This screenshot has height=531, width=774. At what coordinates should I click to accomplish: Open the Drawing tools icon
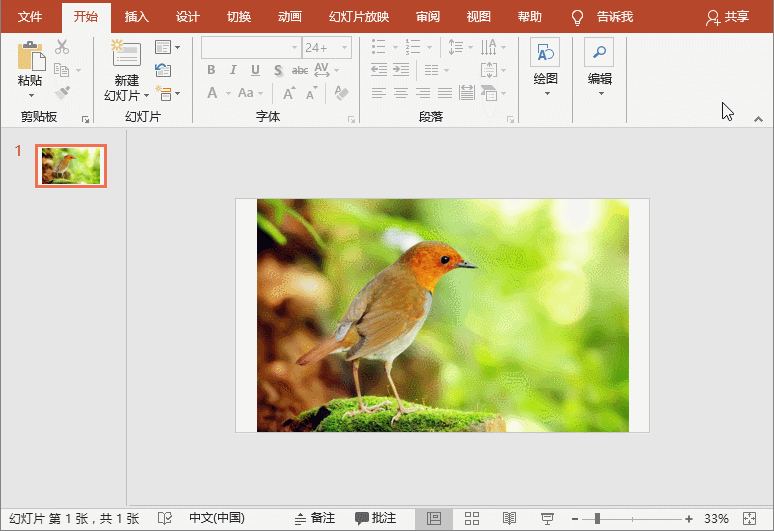[545, 54]
